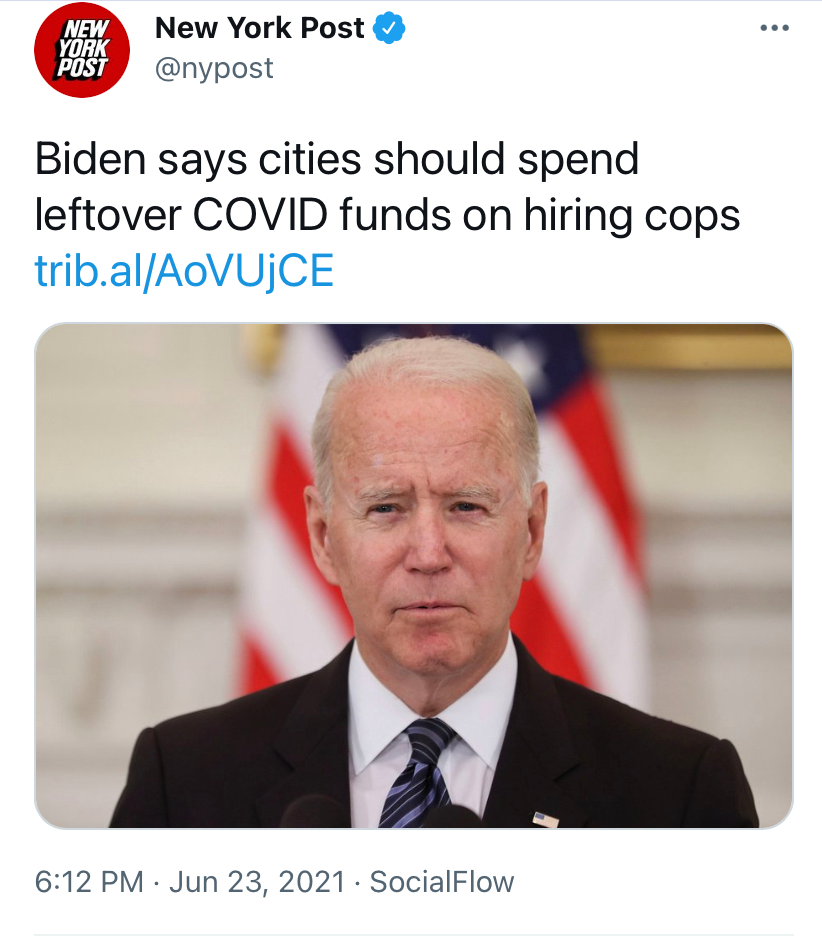Click the word leftover in the tweet
This screenshot has height=947, width=822.
click(x=108, y=214)
